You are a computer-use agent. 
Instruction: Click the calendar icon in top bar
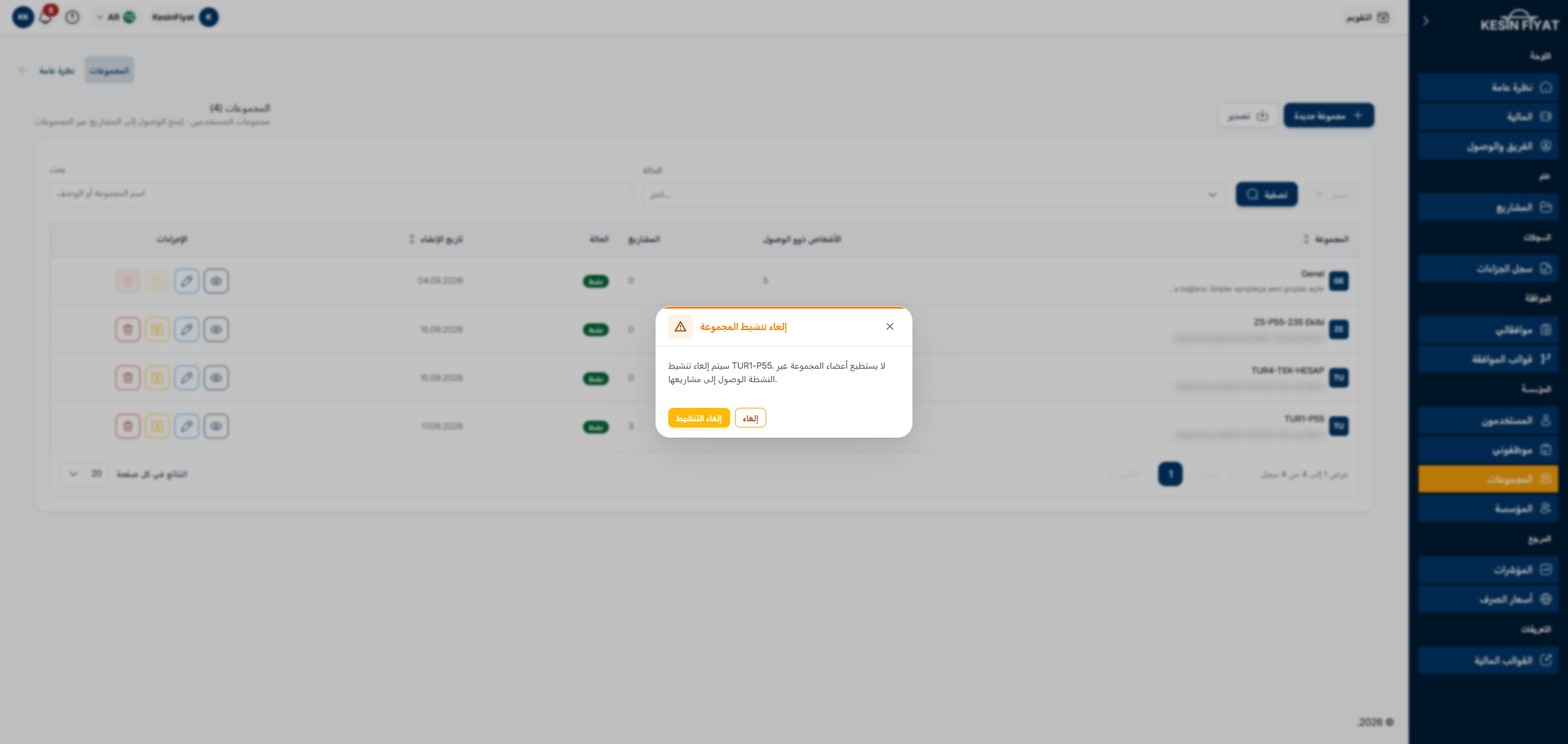point(1383,17)
